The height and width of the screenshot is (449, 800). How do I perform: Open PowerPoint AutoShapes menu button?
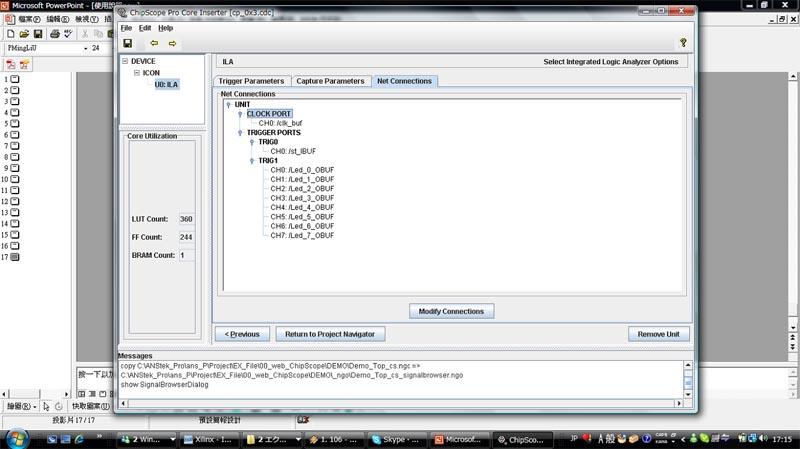tap(90, 407)
